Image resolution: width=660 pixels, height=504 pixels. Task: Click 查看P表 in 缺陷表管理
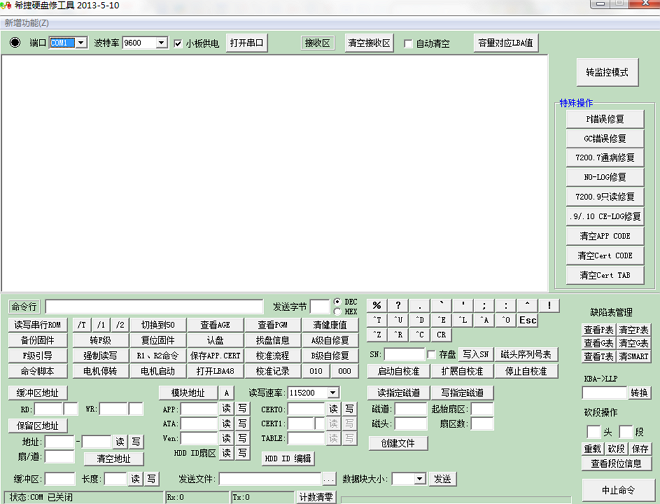click(599, 330)
